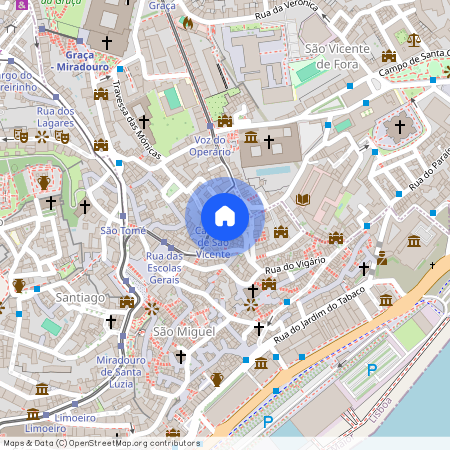Screen dimensions: 450x450
Task: Select the castle icon beside the scales icon
Action: click(389, 56)
